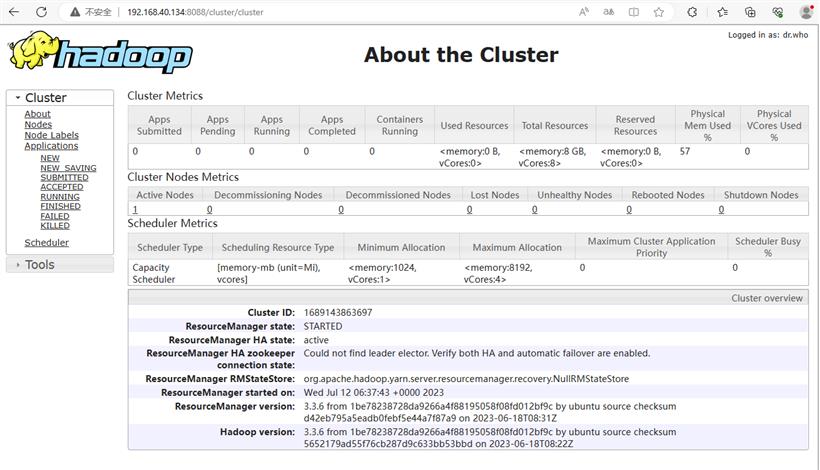This screenshot has height=470, width=820.
Task: Click the Used Resources column header
Action: pos(474,125)
